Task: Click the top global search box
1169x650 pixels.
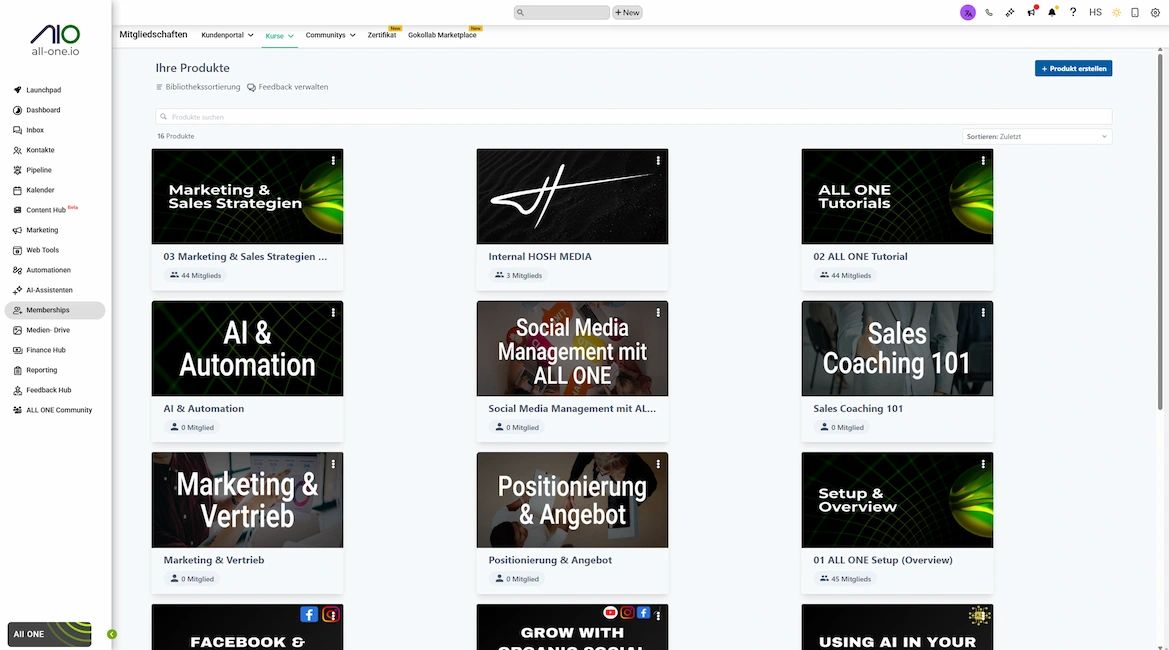Action: coord(562,13)
